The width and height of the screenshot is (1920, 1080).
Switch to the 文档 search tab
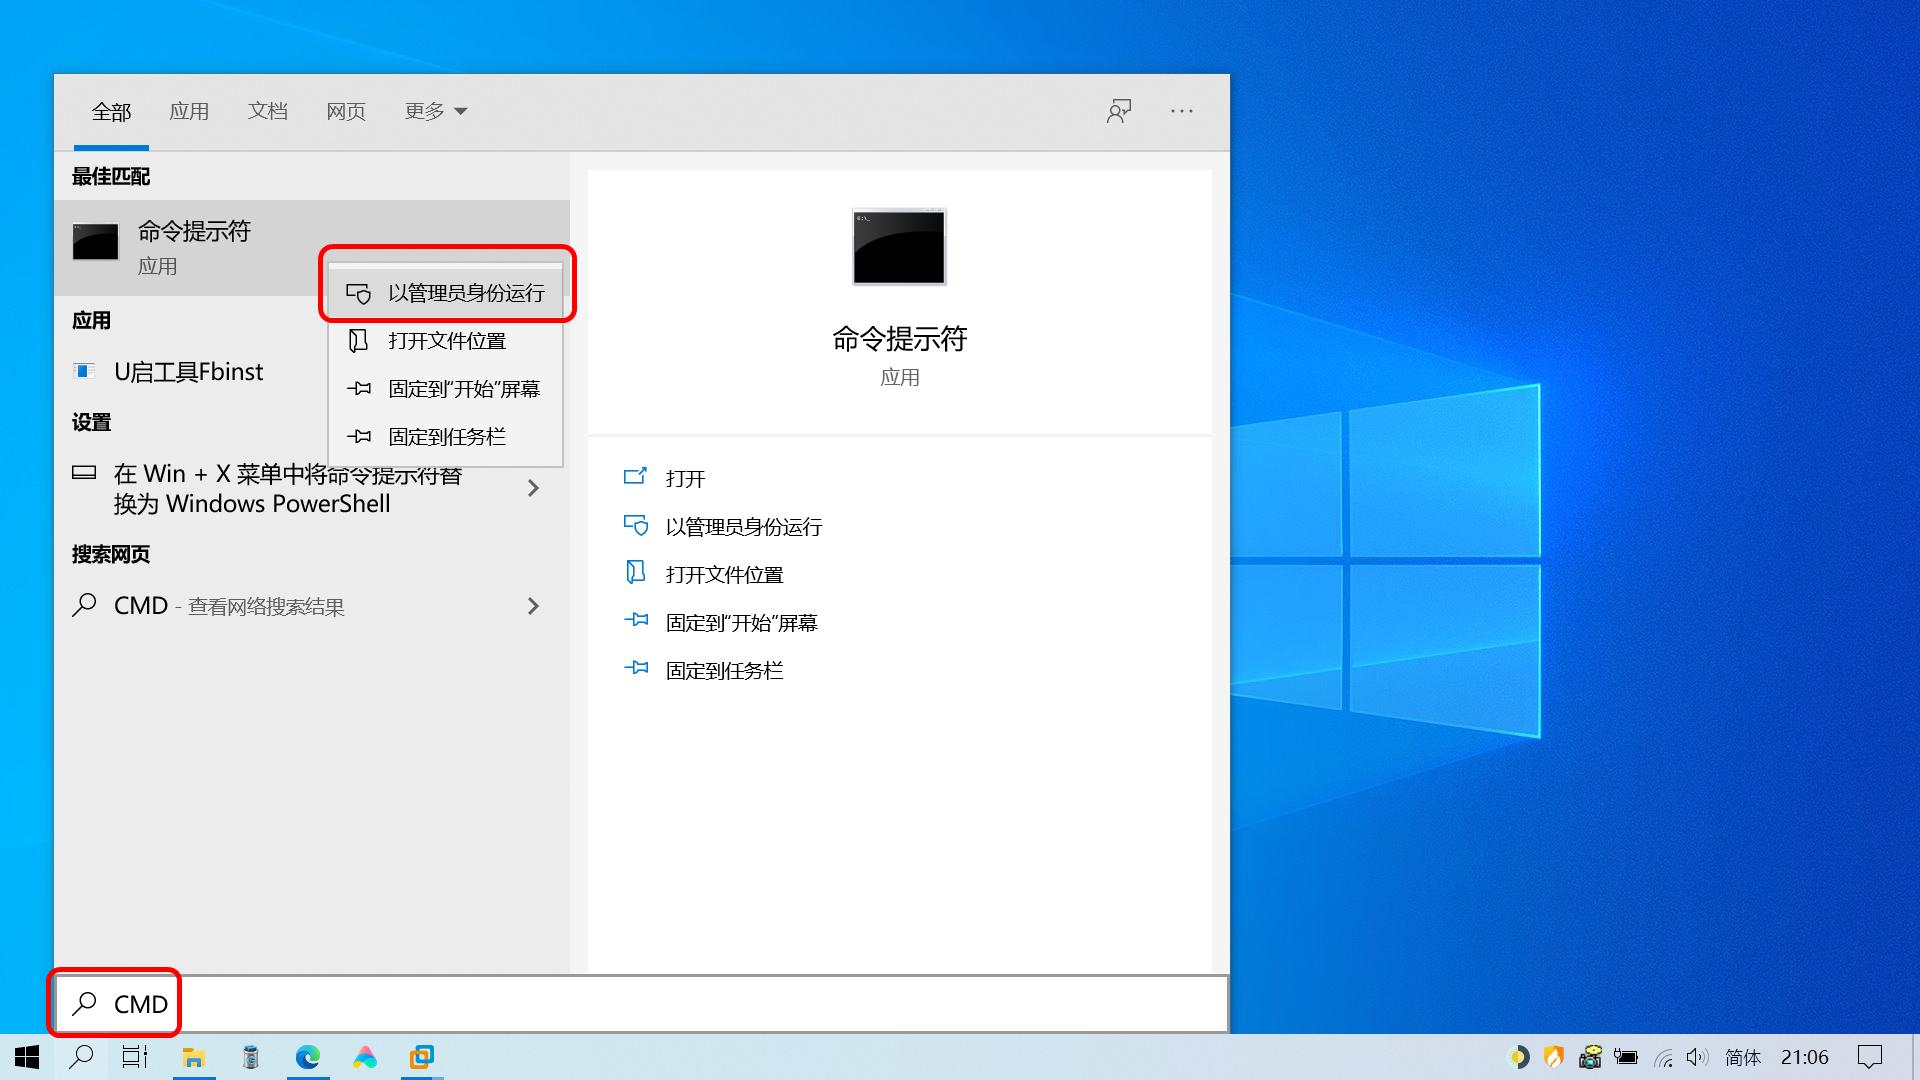click(x=266, y=111)
